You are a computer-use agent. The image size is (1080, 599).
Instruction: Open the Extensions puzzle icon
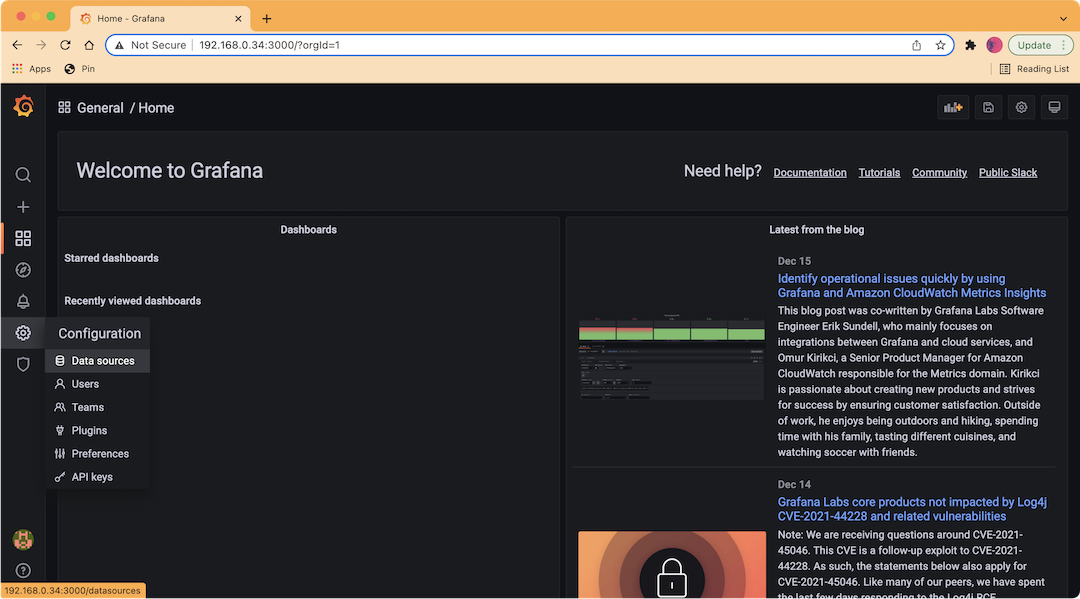click(970, 45)
